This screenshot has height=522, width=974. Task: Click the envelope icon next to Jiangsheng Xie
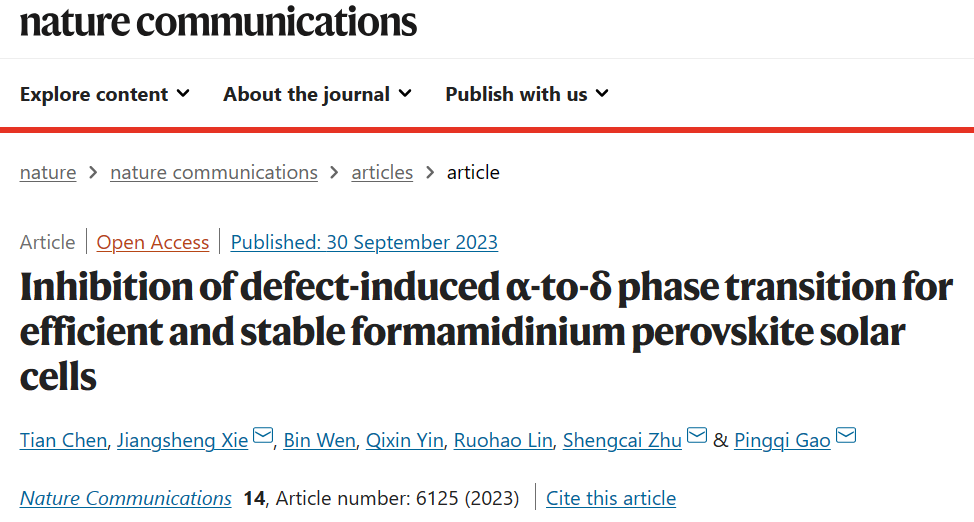(x=263, y=436)
